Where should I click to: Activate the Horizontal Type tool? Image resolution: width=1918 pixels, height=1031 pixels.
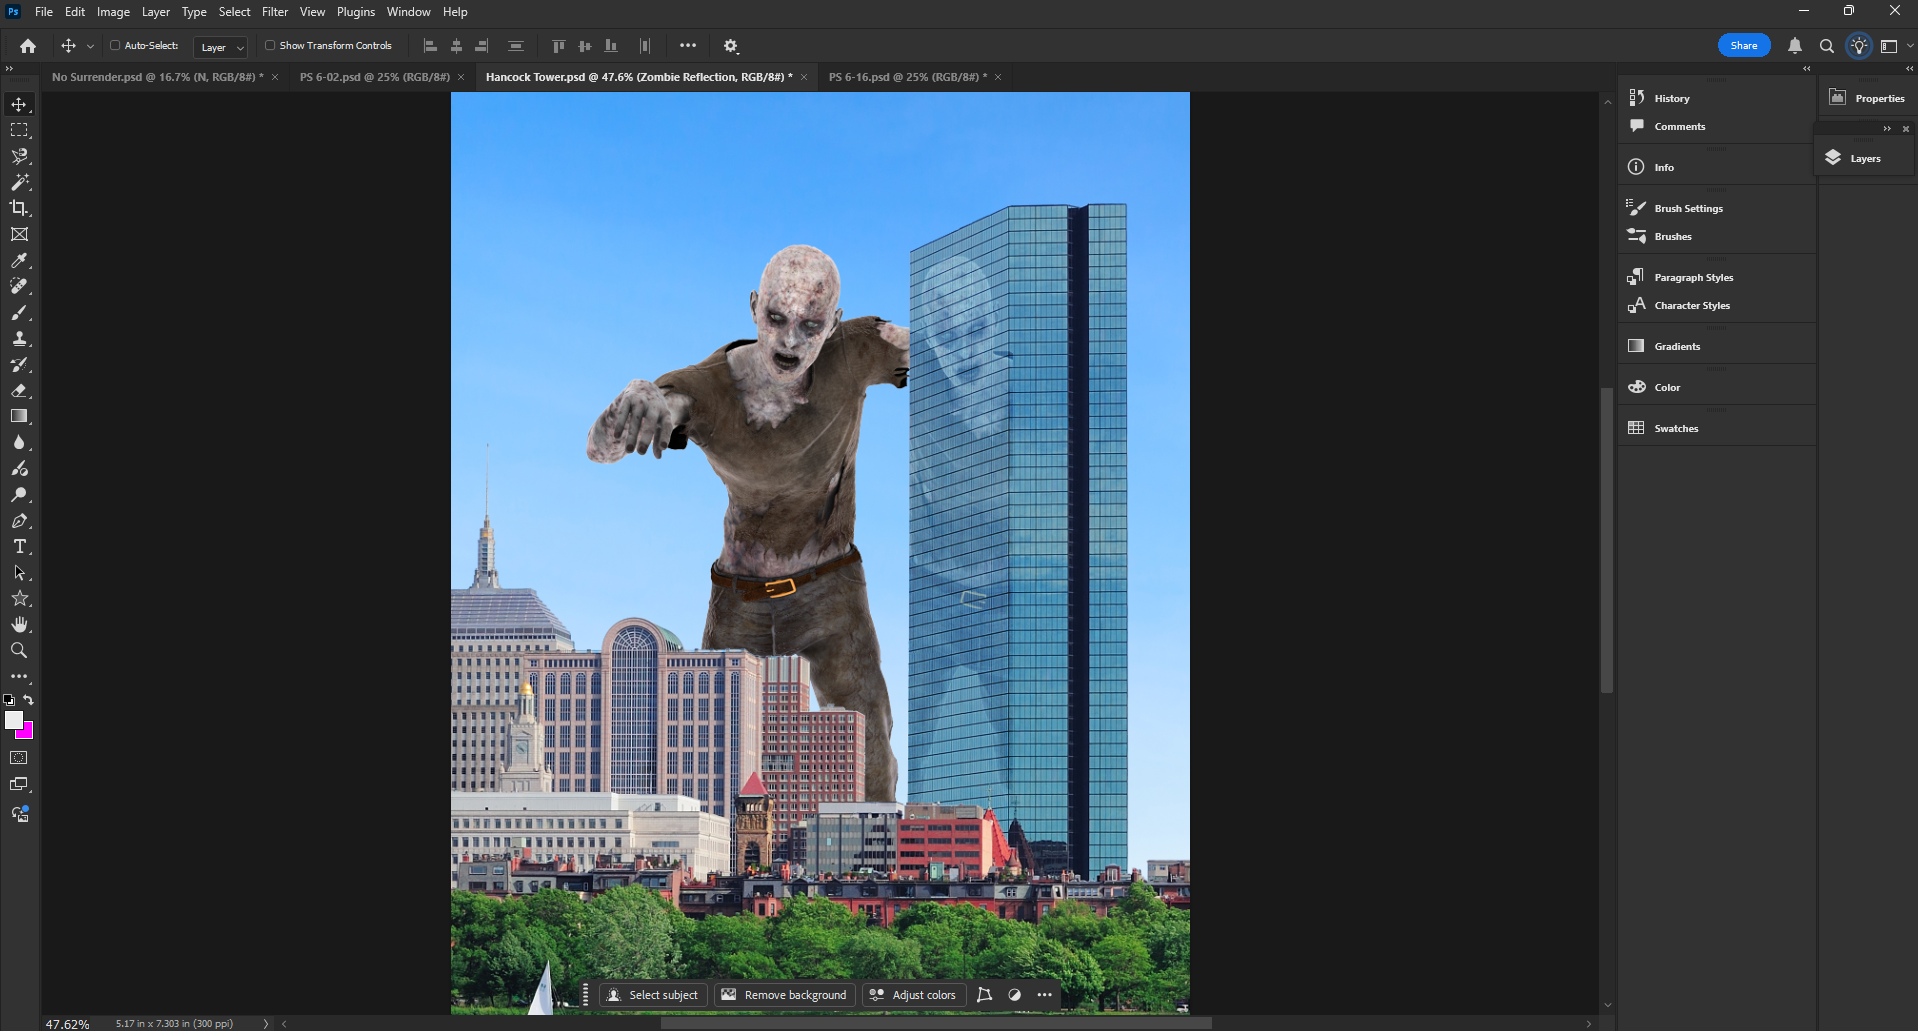point(19,546)
